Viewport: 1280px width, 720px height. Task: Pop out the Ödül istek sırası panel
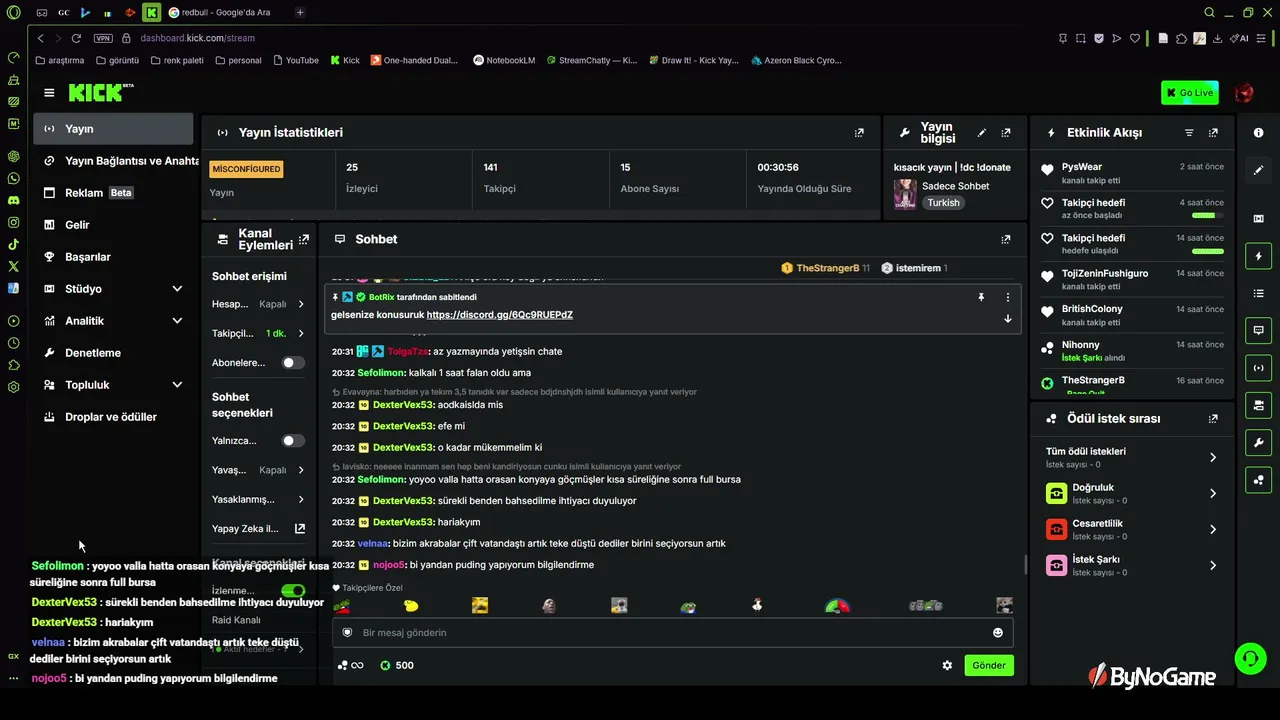pyautogui.click(x=1213, y=419)
